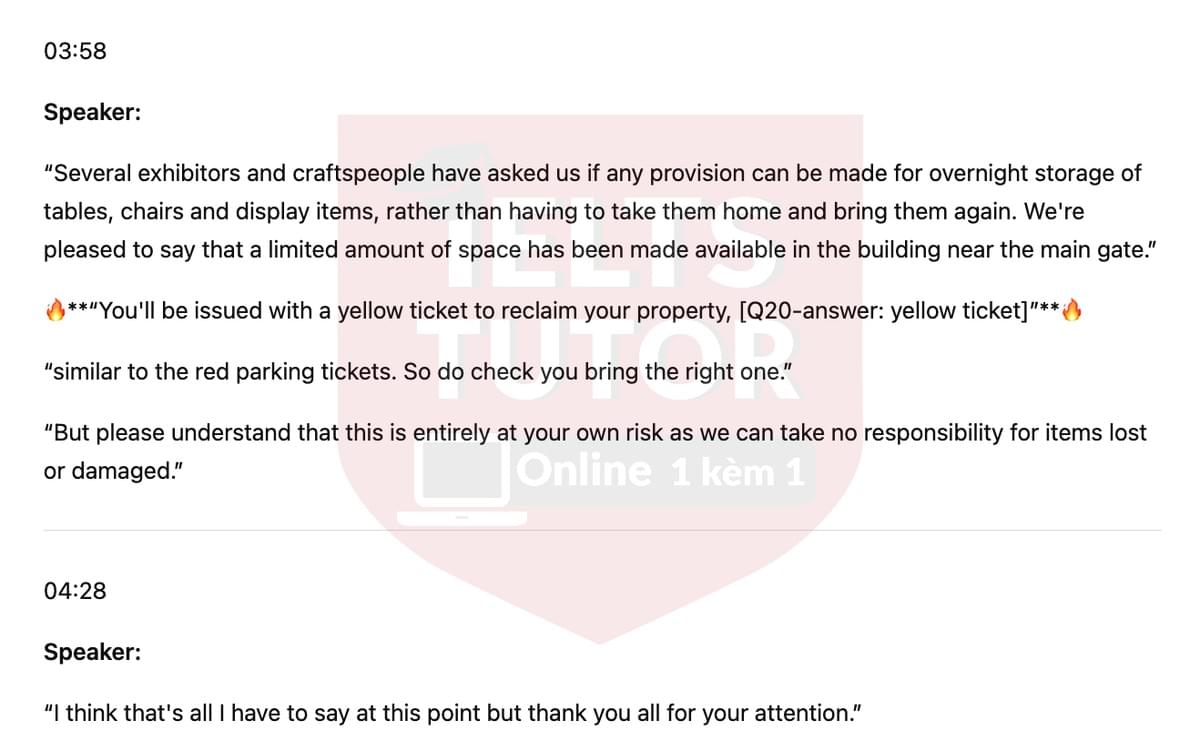Click the horizontal divider above 04:28
Image resolution: width=1200 pixels, height=750 pixels.
[603, 529]
